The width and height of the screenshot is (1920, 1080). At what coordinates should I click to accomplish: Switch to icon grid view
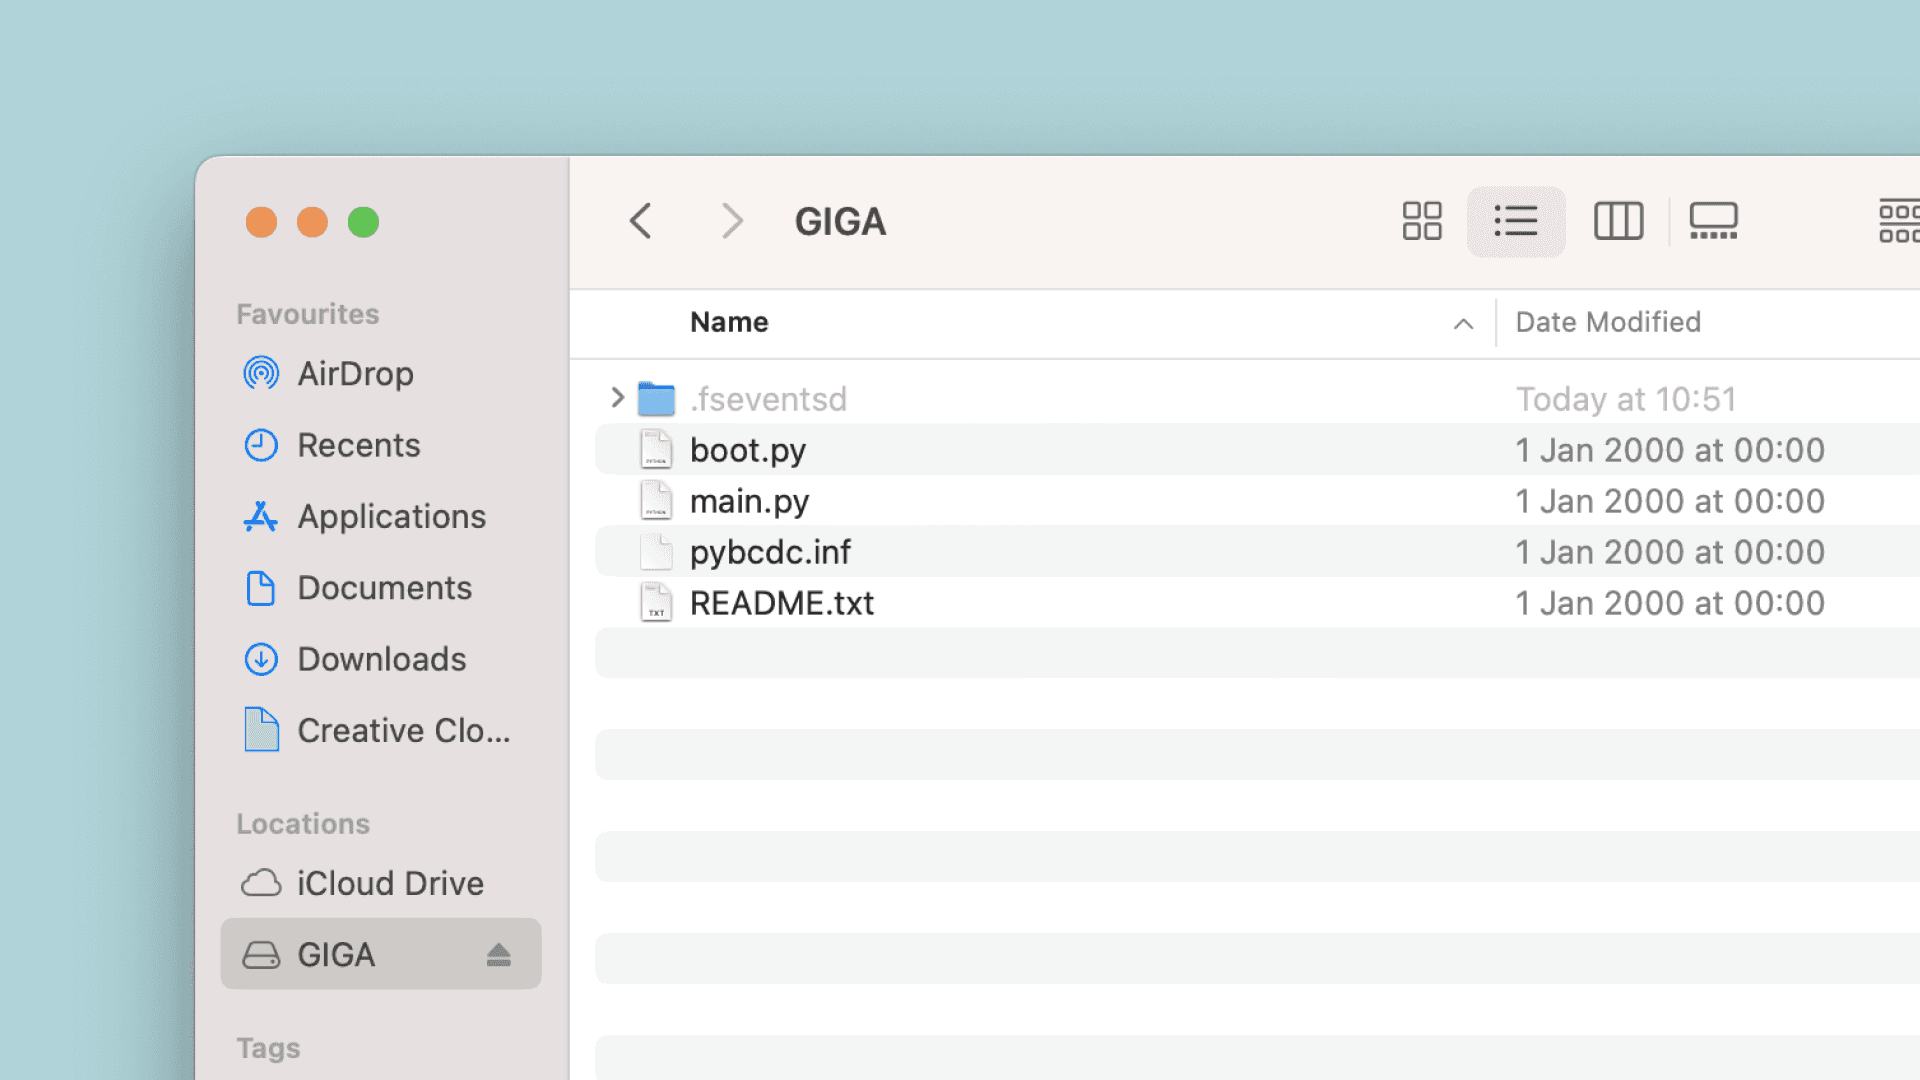(x=1421, y=221)
